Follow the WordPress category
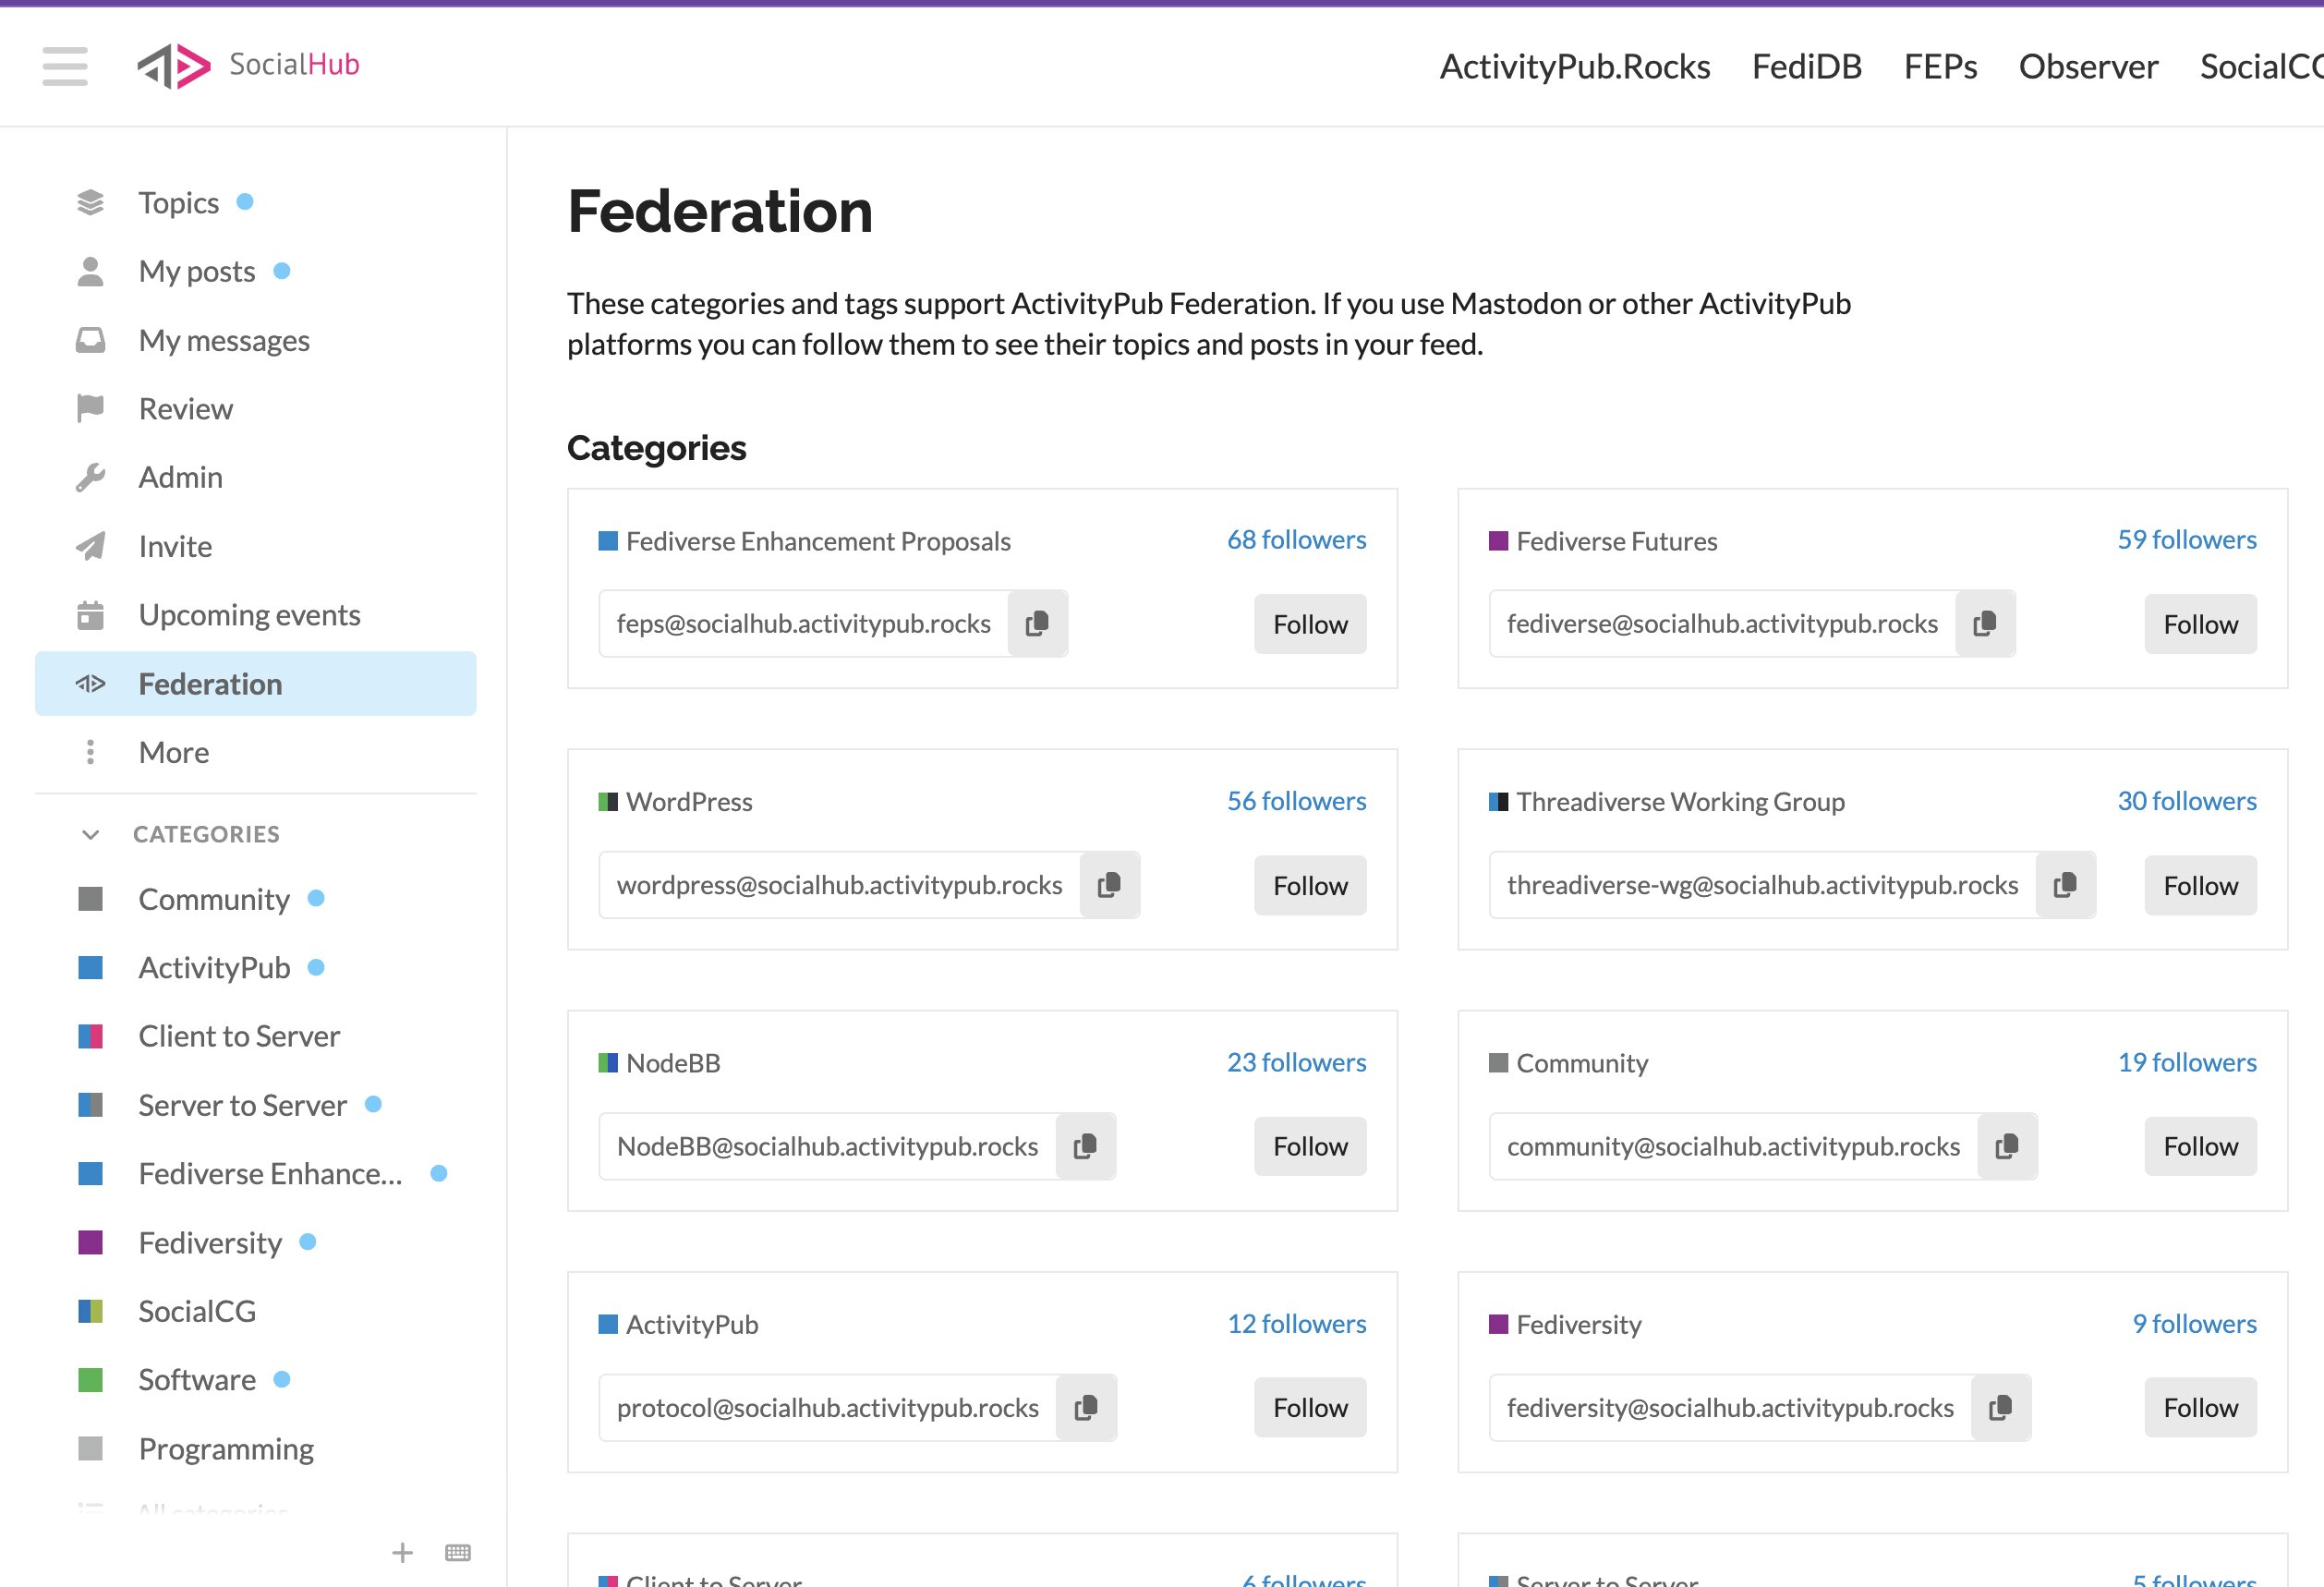Viewport: 2324px width, 1587px height. [x=1310, y=885]
